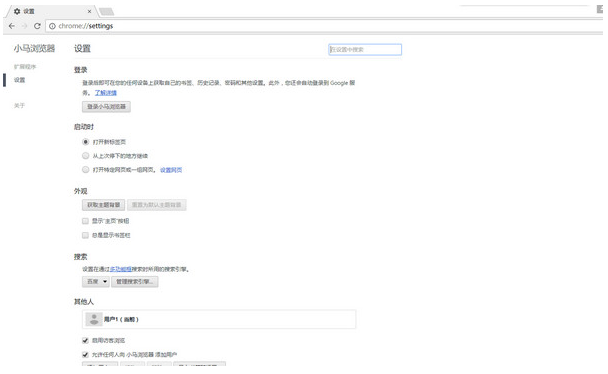The height and width of the screenshot is (374, 608).
Task: Click the site info icon in address bar
Action: pos(52,26)
